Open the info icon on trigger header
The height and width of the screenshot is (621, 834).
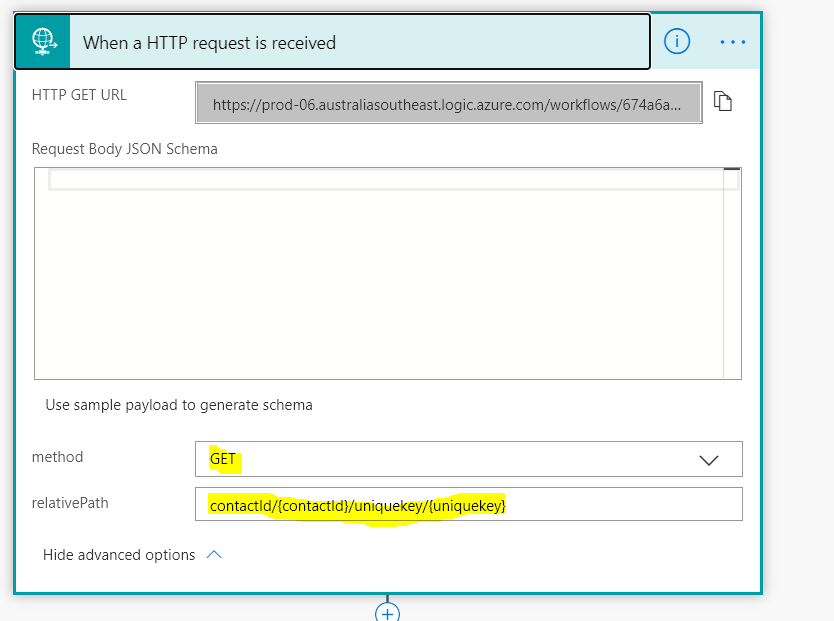point(677,41)
